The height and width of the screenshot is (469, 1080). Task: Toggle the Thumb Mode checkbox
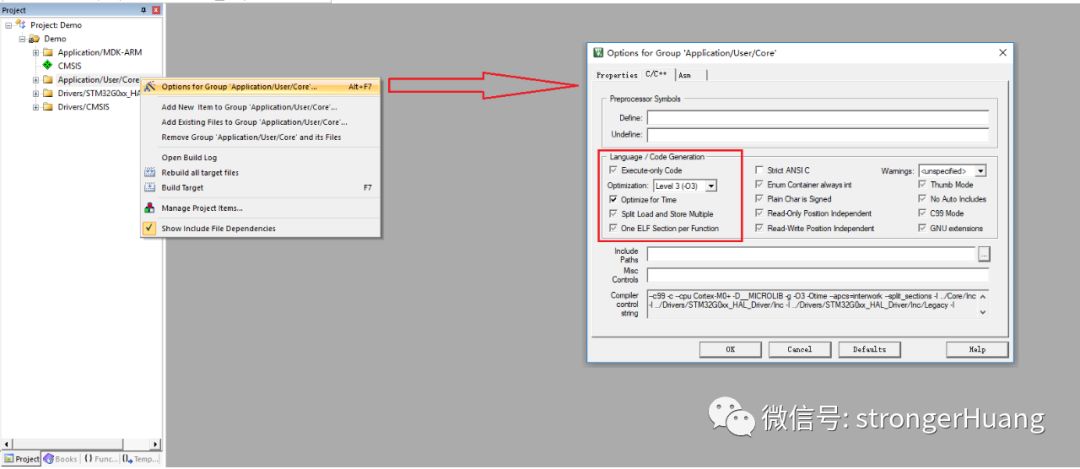coord(923,185)
